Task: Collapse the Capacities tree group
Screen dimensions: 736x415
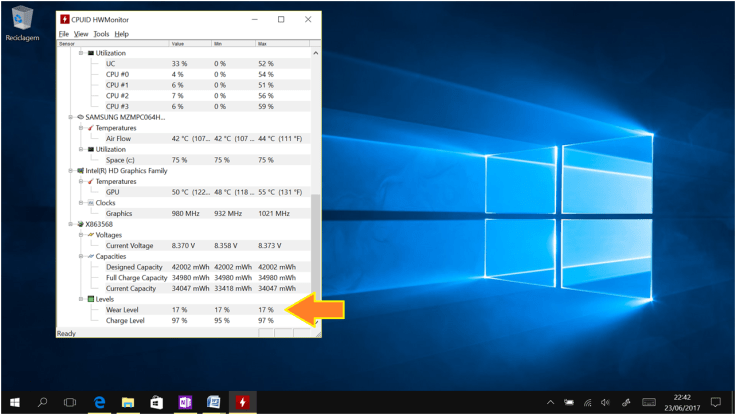Action: (80, 256)
